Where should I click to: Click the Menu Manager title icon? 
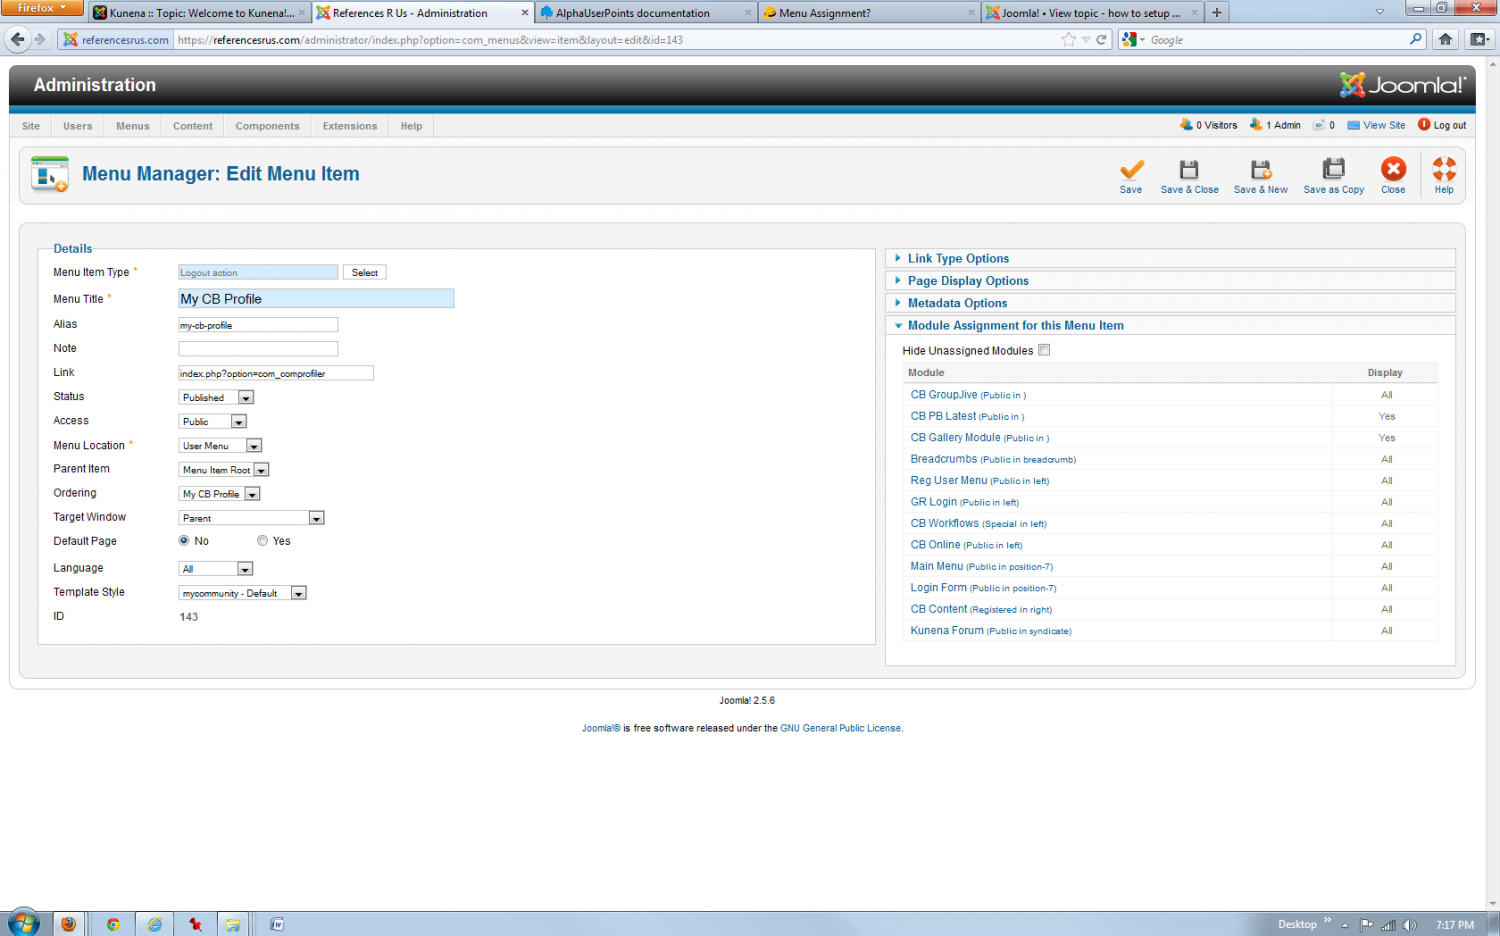point(50,174)
